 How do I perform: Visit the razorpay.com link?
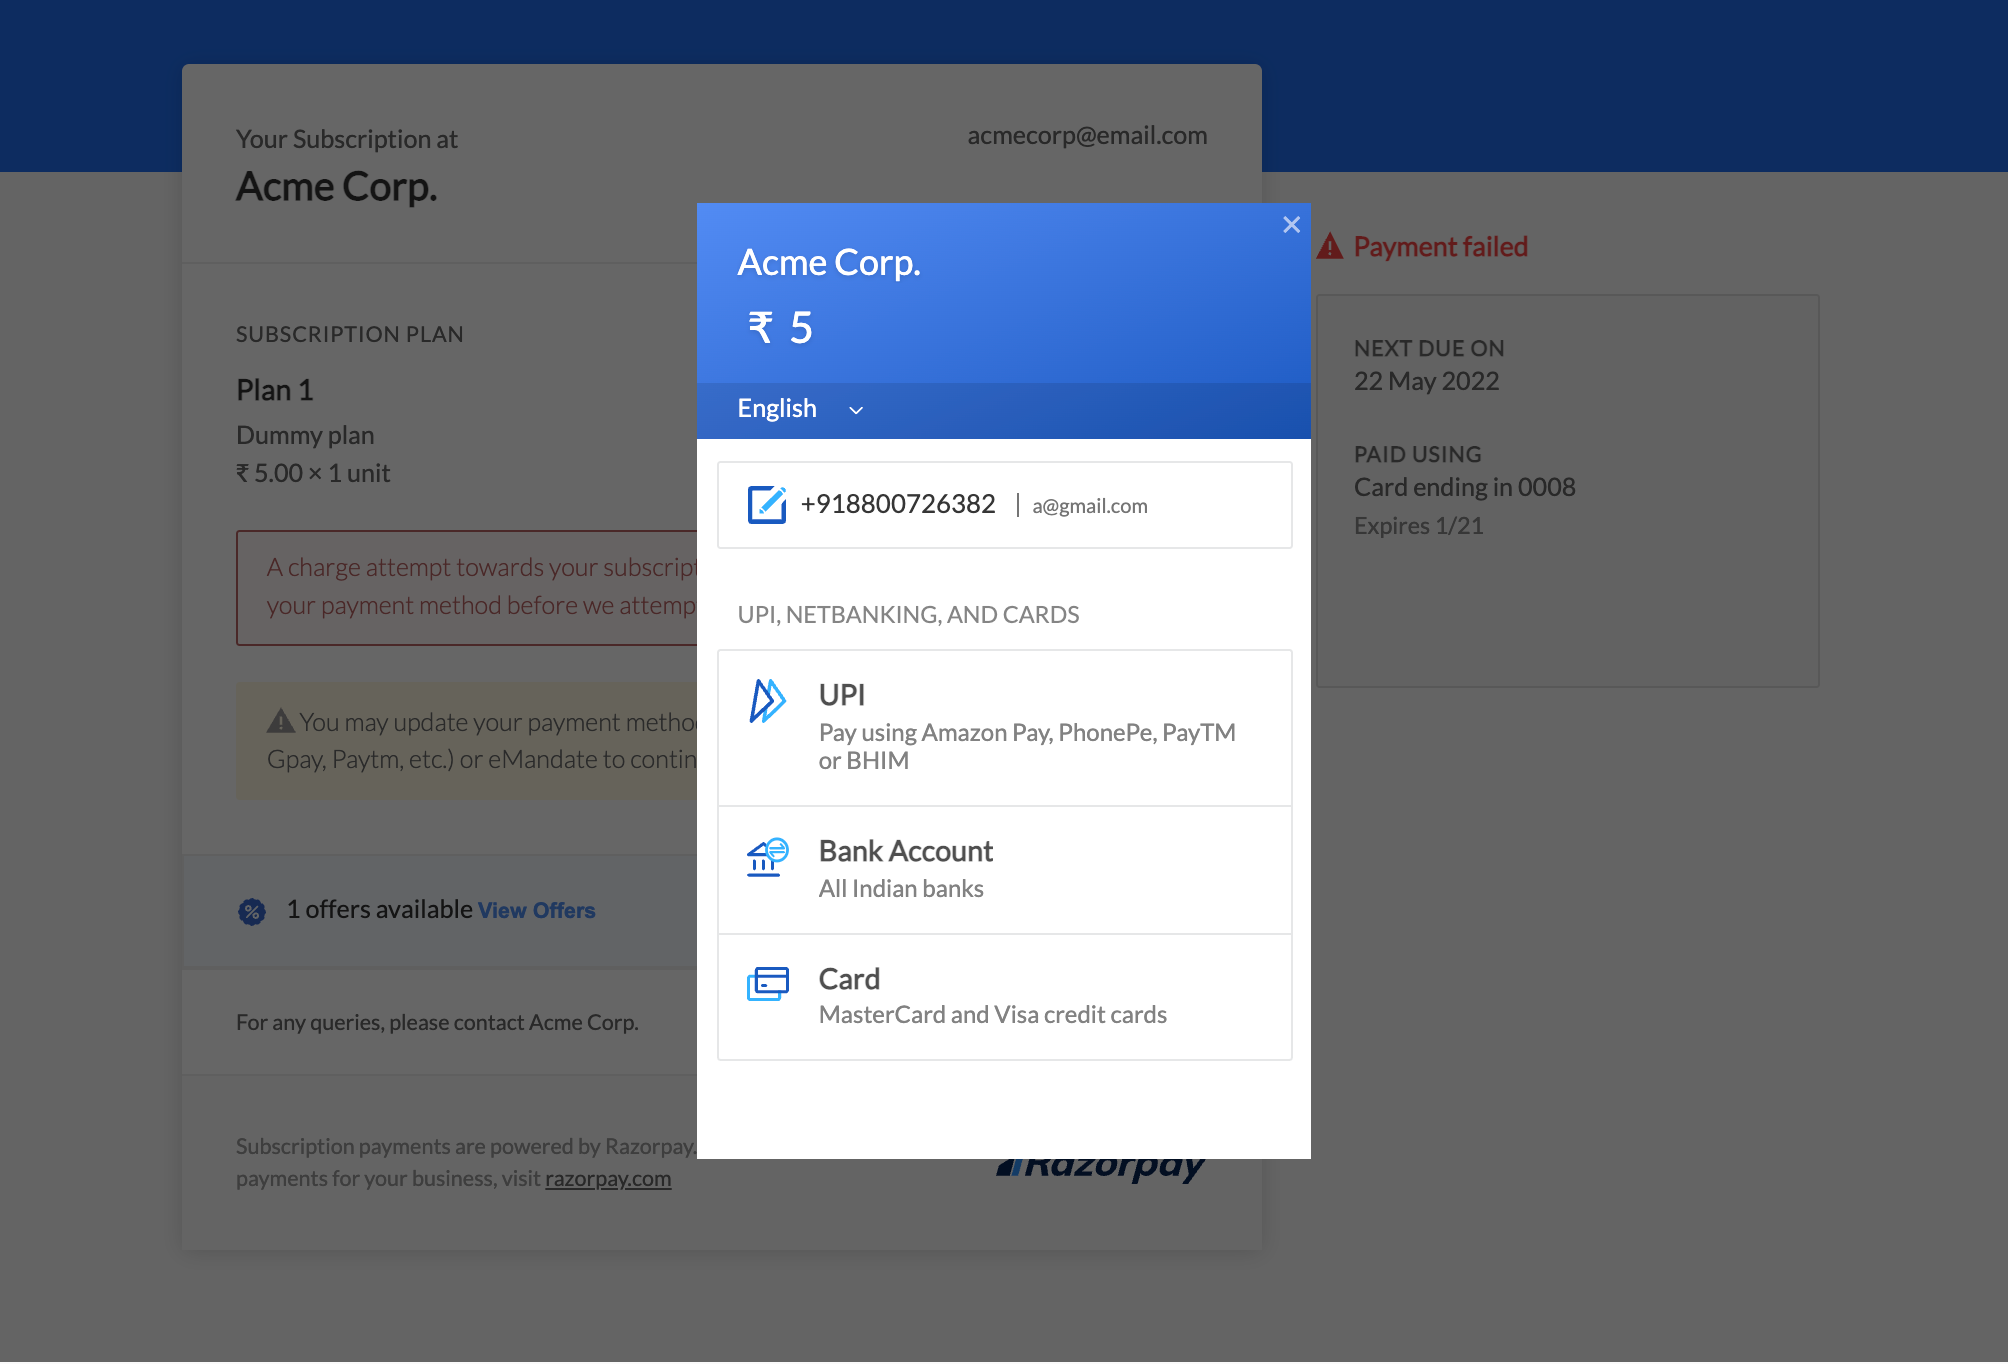(x=608, y=1179)
